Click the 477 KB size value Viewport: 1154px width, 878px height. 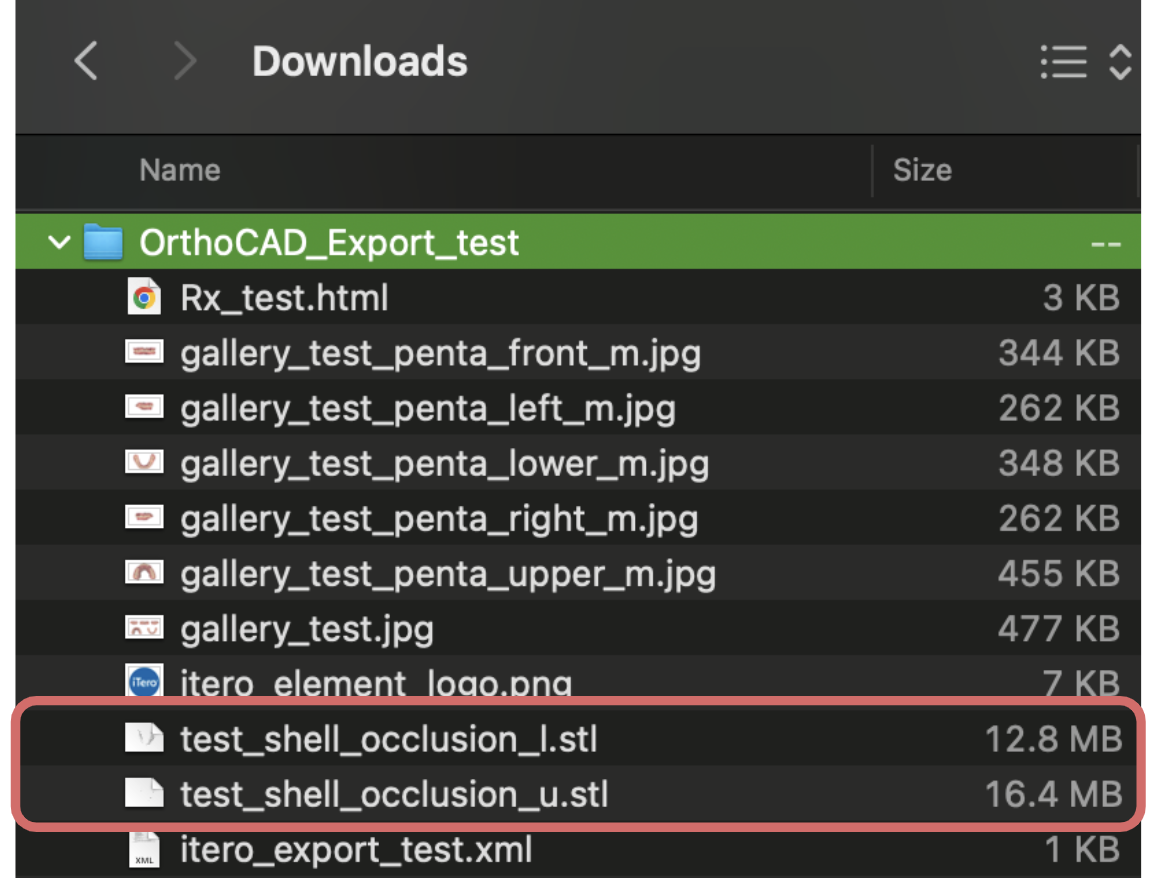1059,629
